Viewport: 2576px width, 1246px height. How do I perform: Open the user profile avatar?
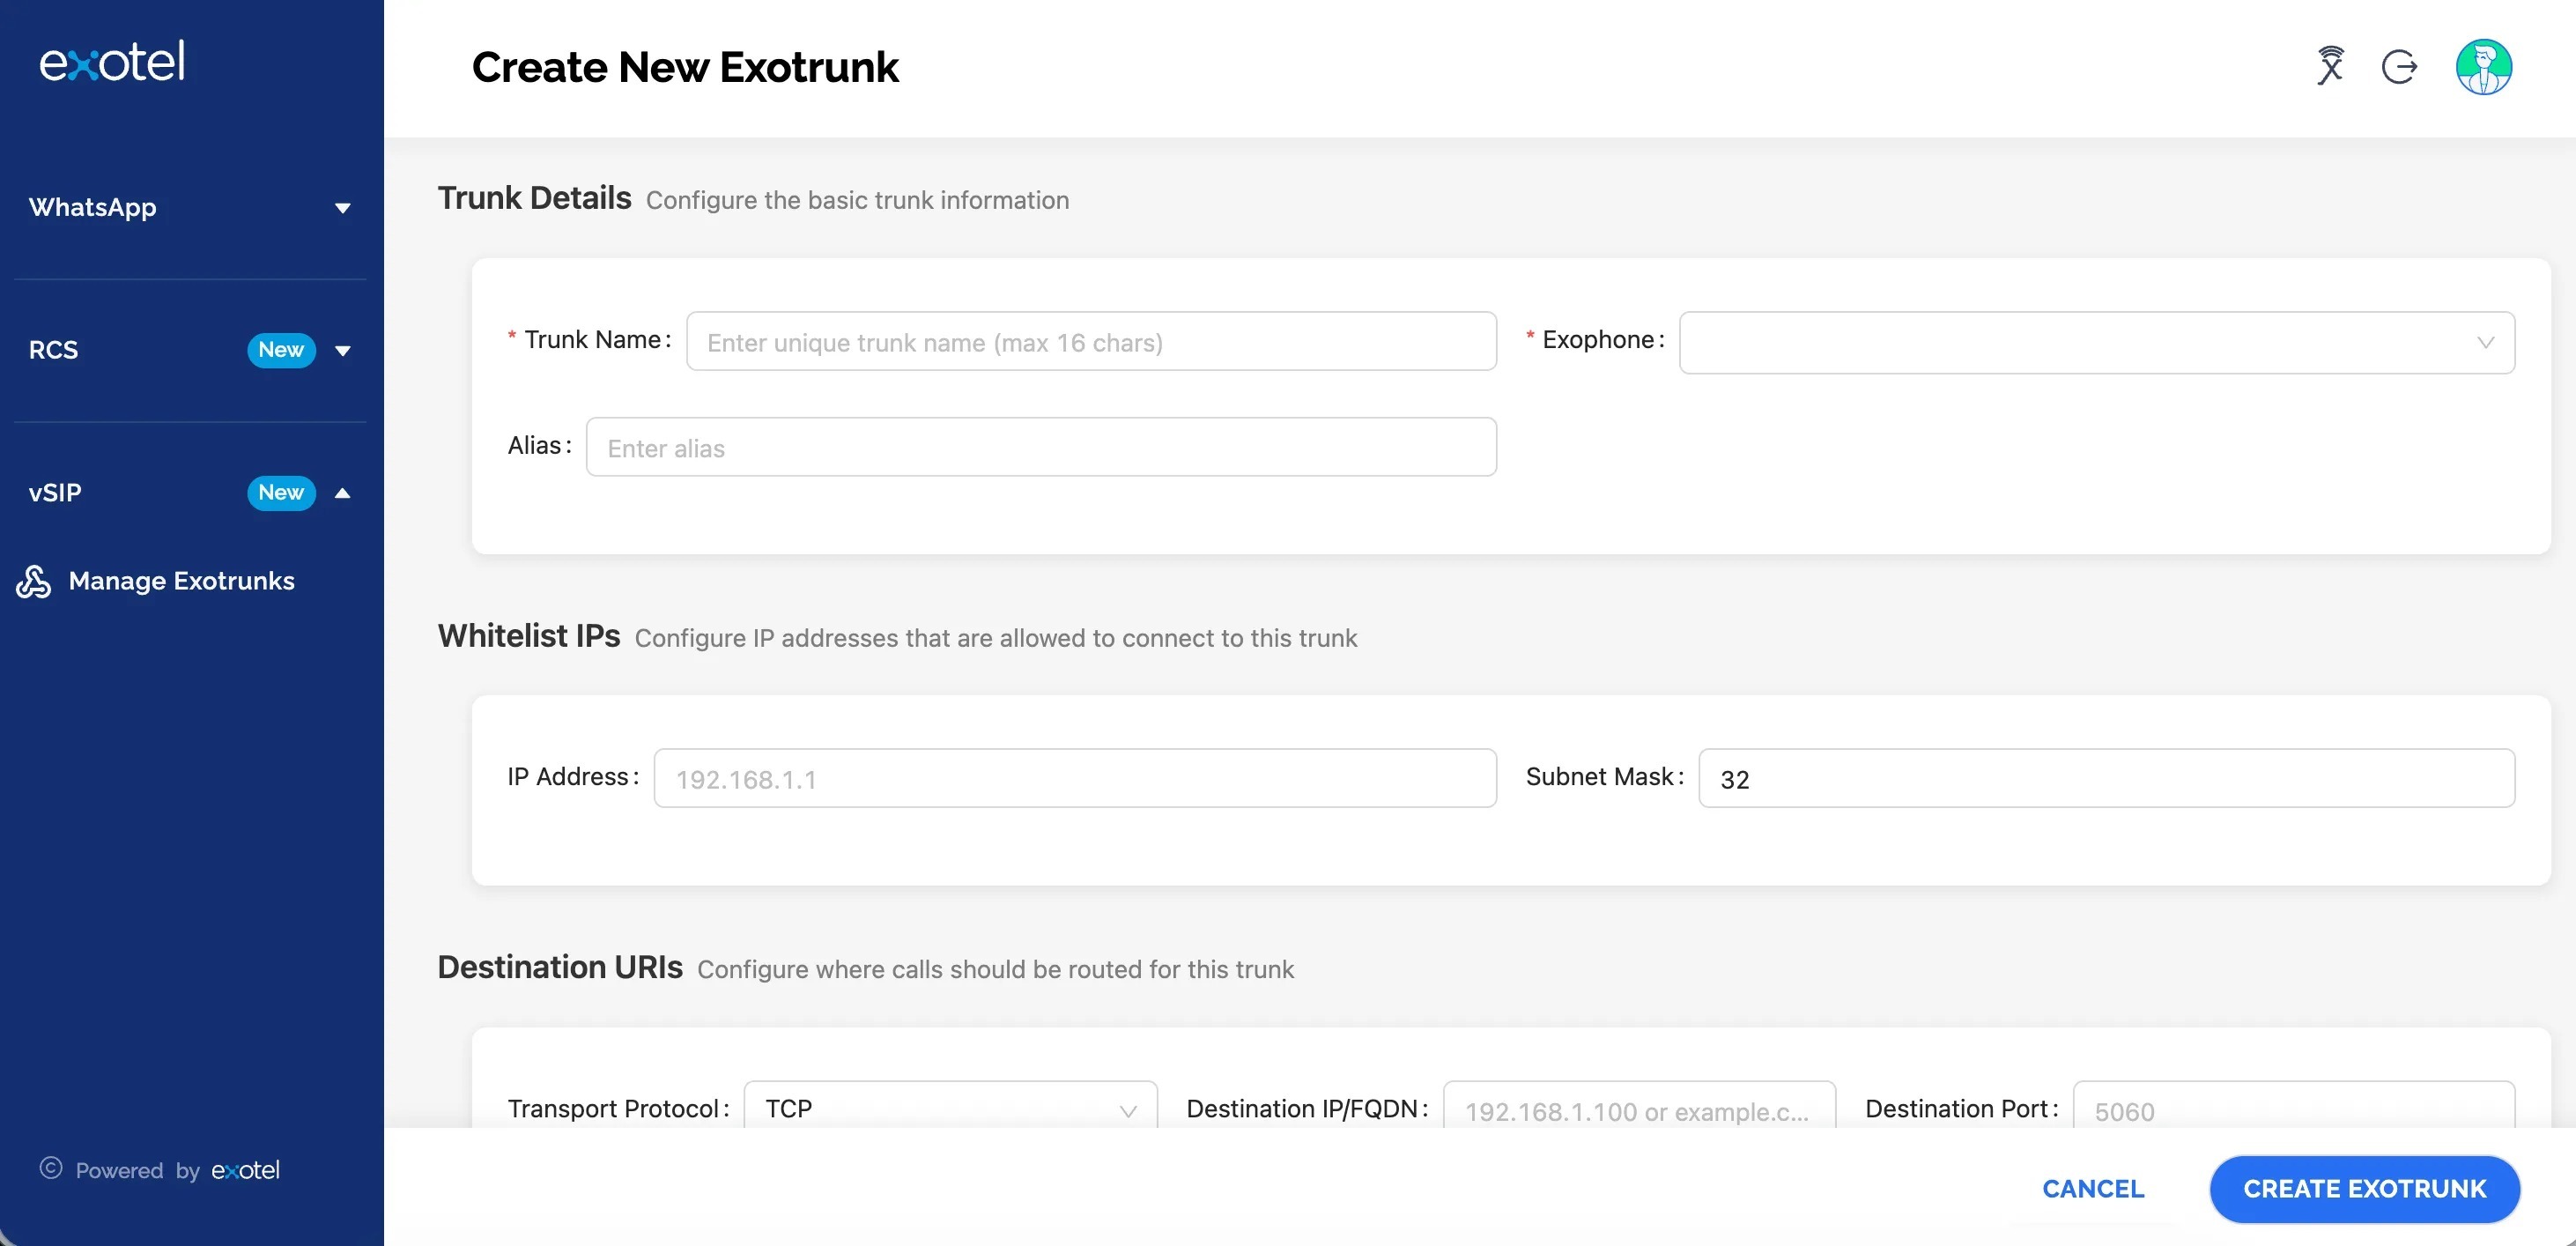[2483, 67]
